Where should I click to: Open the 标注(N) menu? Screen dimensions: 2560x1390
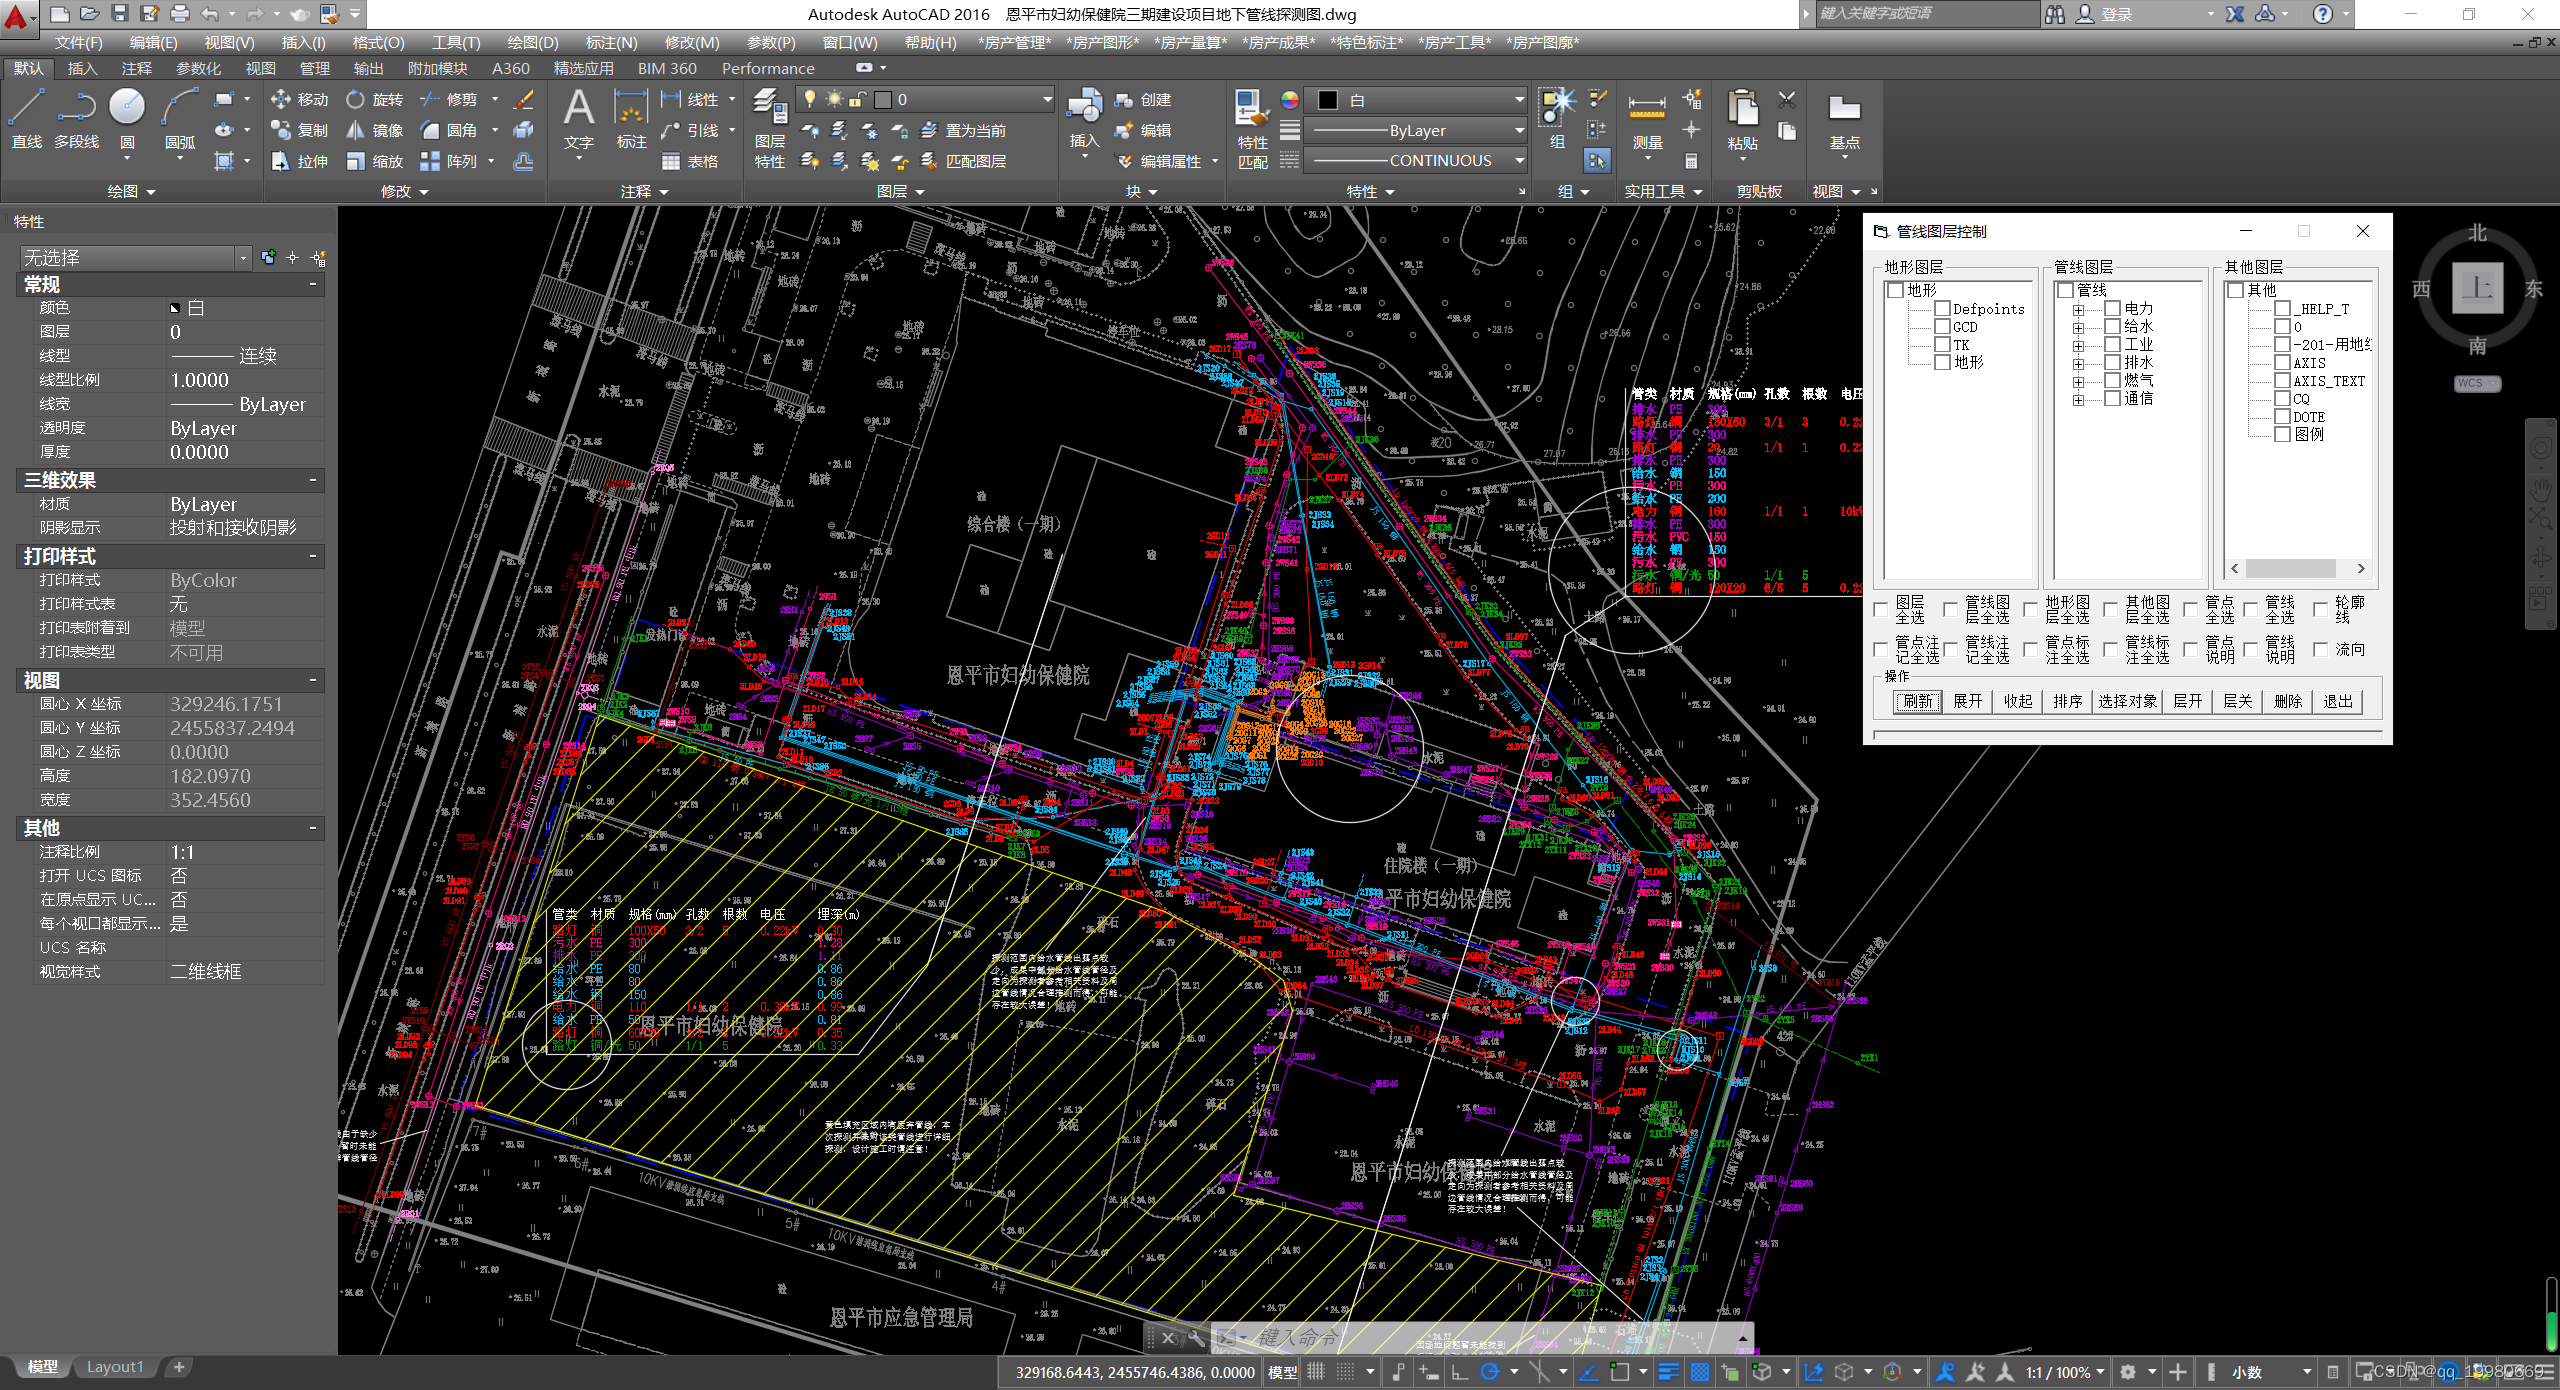[610, 42]
